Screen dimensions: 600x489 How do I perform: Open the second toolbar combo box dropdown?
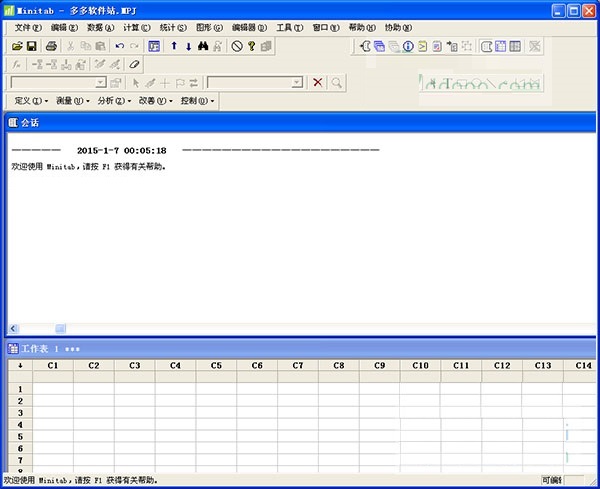tap(297, 82)
